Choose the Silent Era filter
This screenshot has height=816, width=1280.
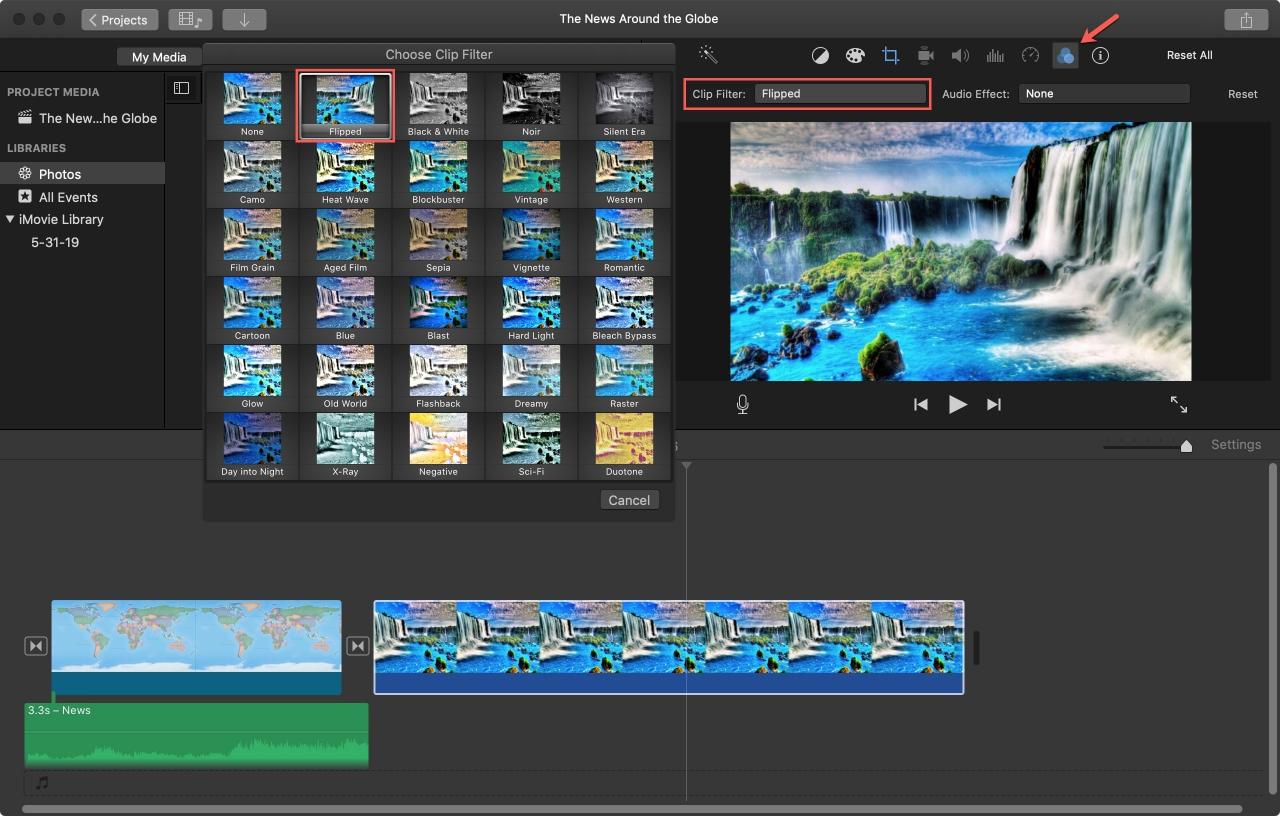pos(624,105)
